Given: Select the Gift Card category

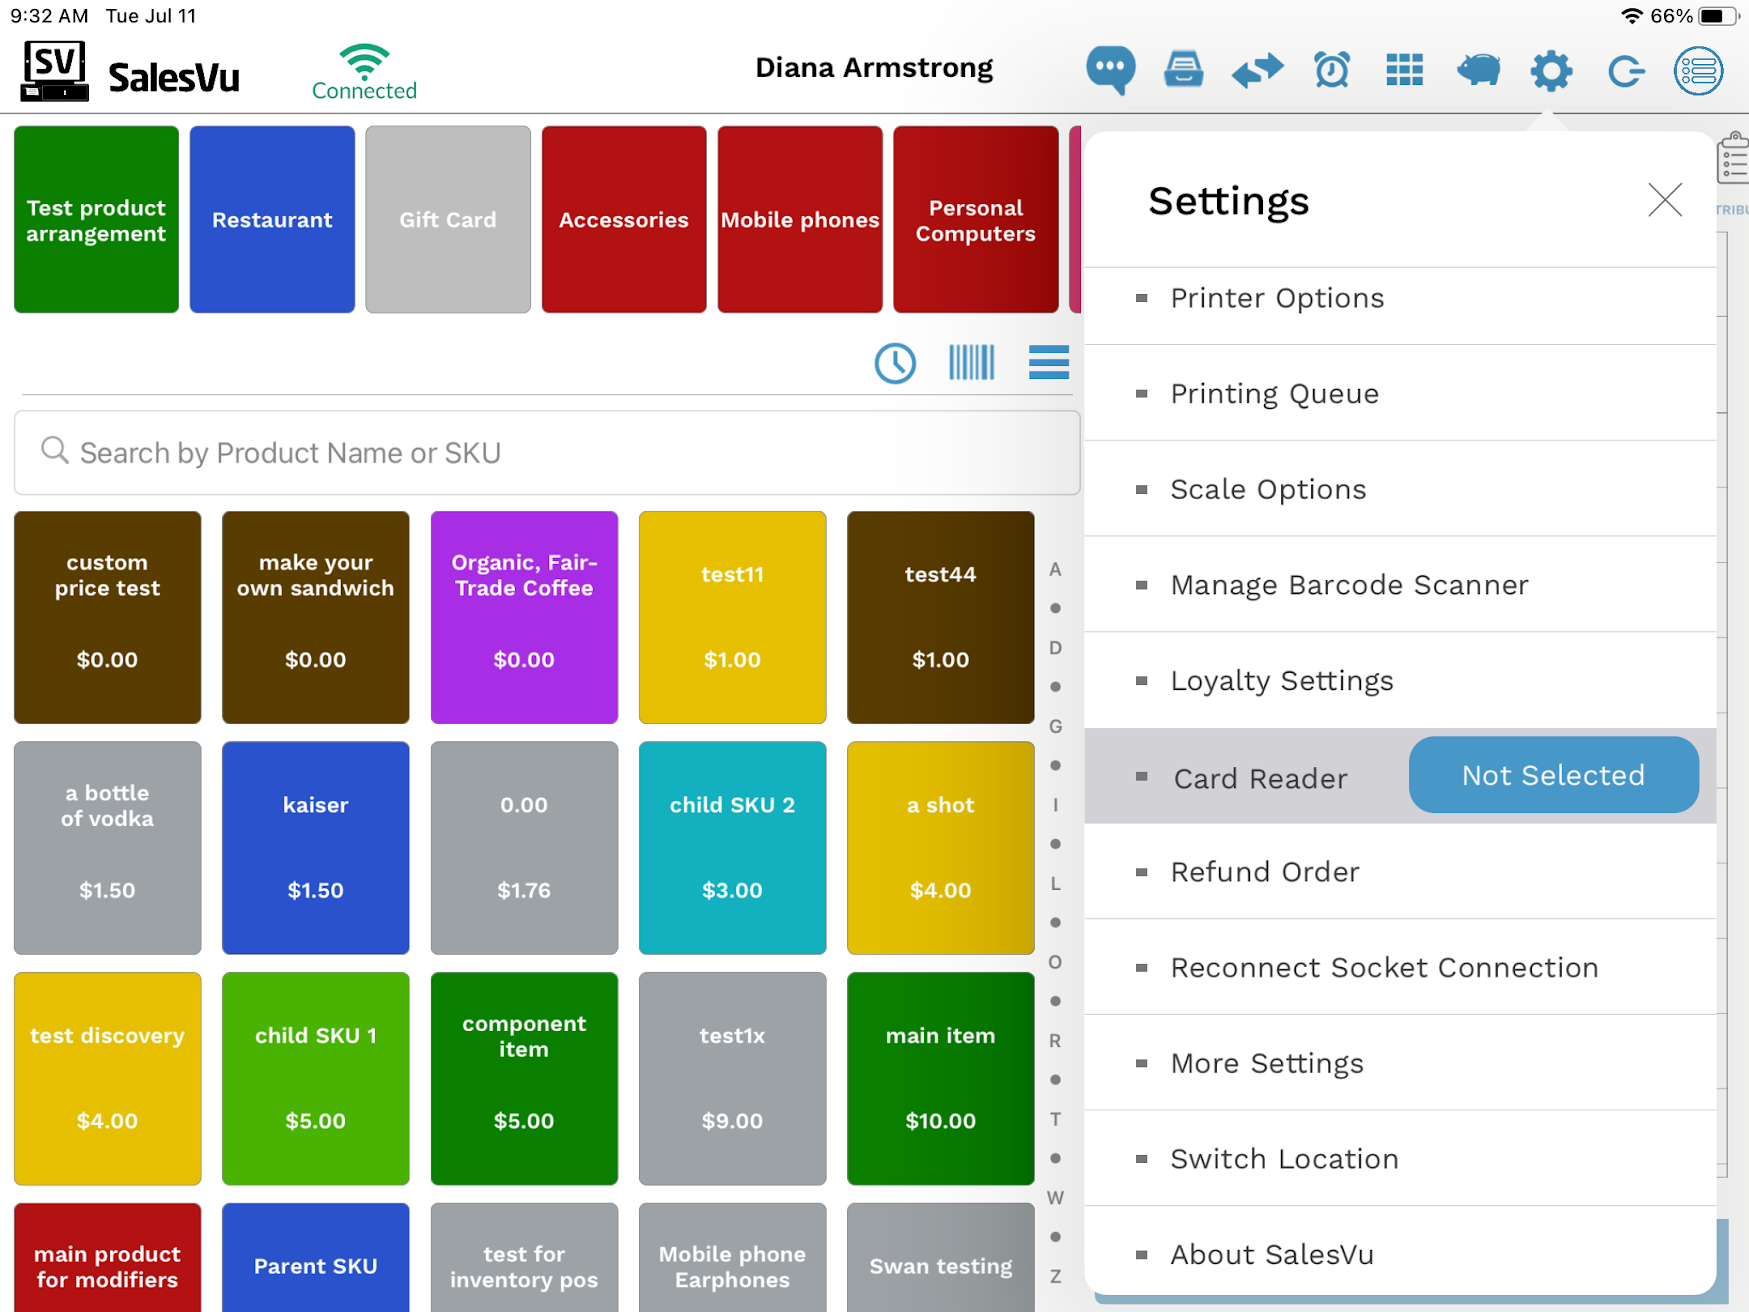Looking at the screenshot, I should click(x=448, y=220).
